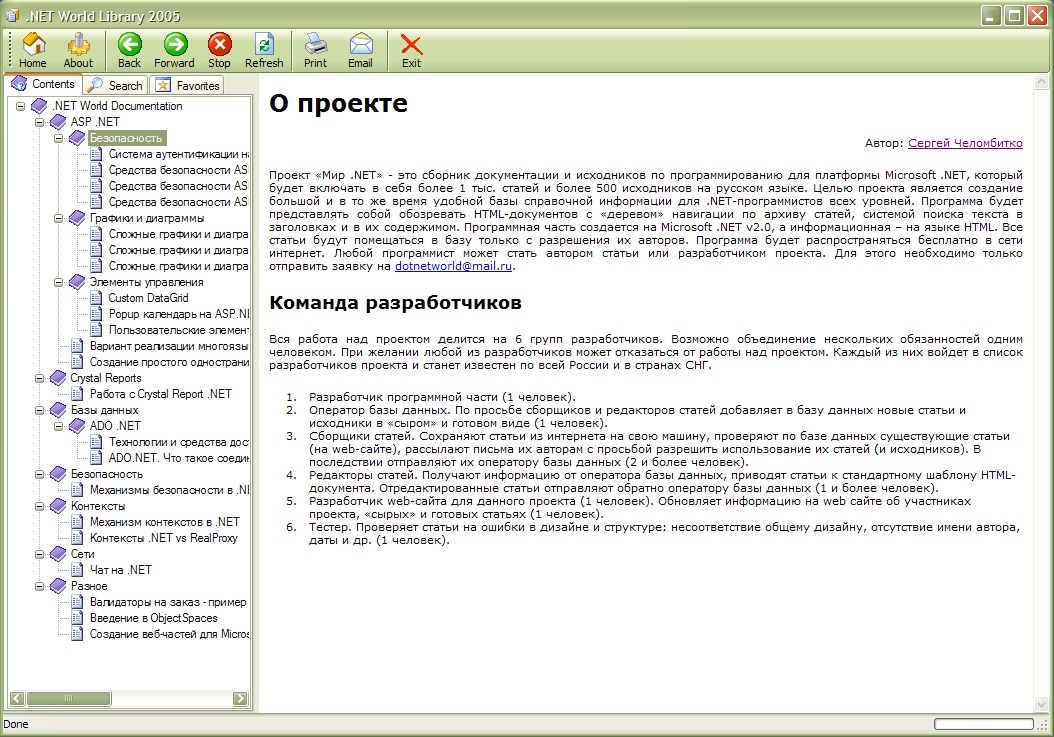1054x737 pixels.
Task: Open Создание веб-частей для Microsoft article
Action: (x=169, y=634)
